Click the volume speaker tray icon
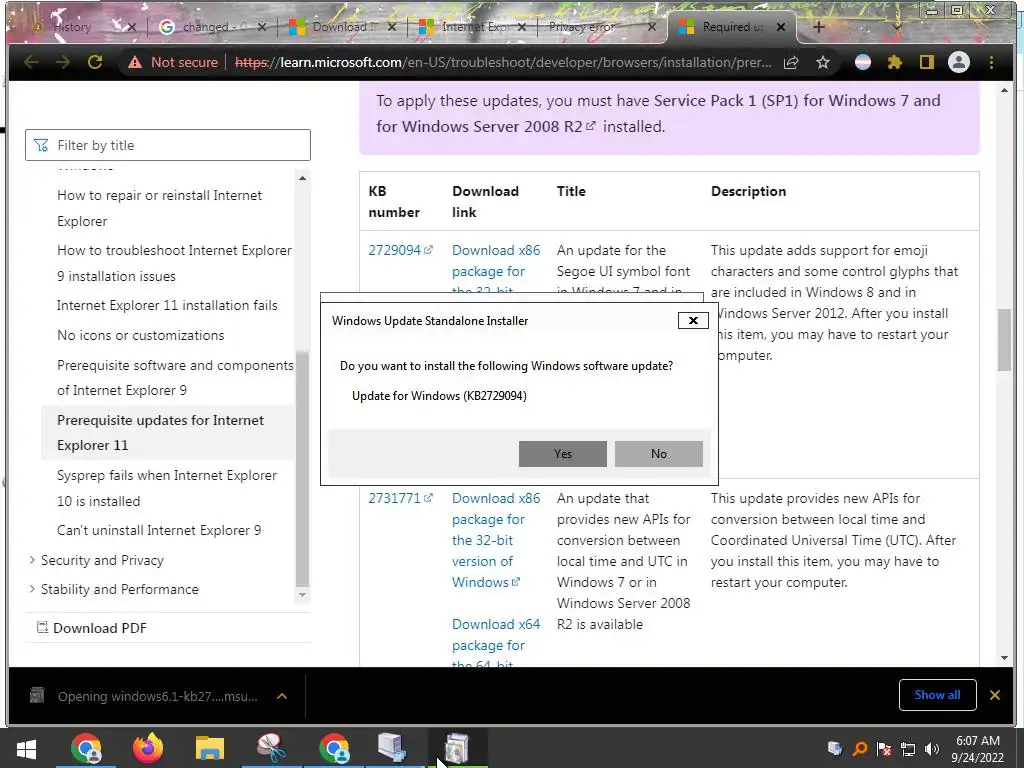The width and height of the screenshot is (1024, 768). (x=932, y=749)
